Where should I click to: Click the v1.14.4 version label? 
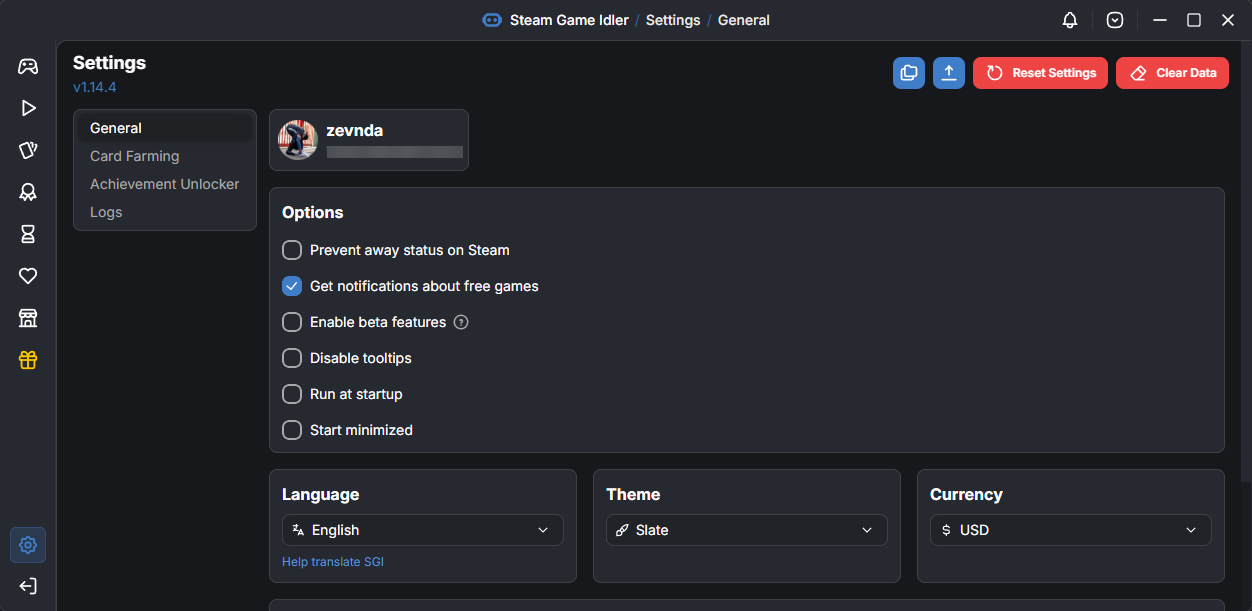(95, 87)
